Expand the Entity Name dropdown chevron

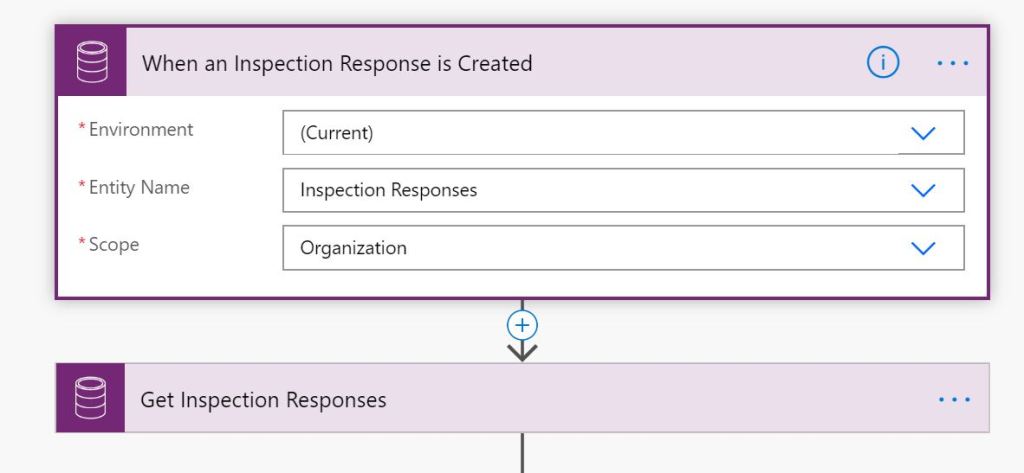tap(924, 190)
